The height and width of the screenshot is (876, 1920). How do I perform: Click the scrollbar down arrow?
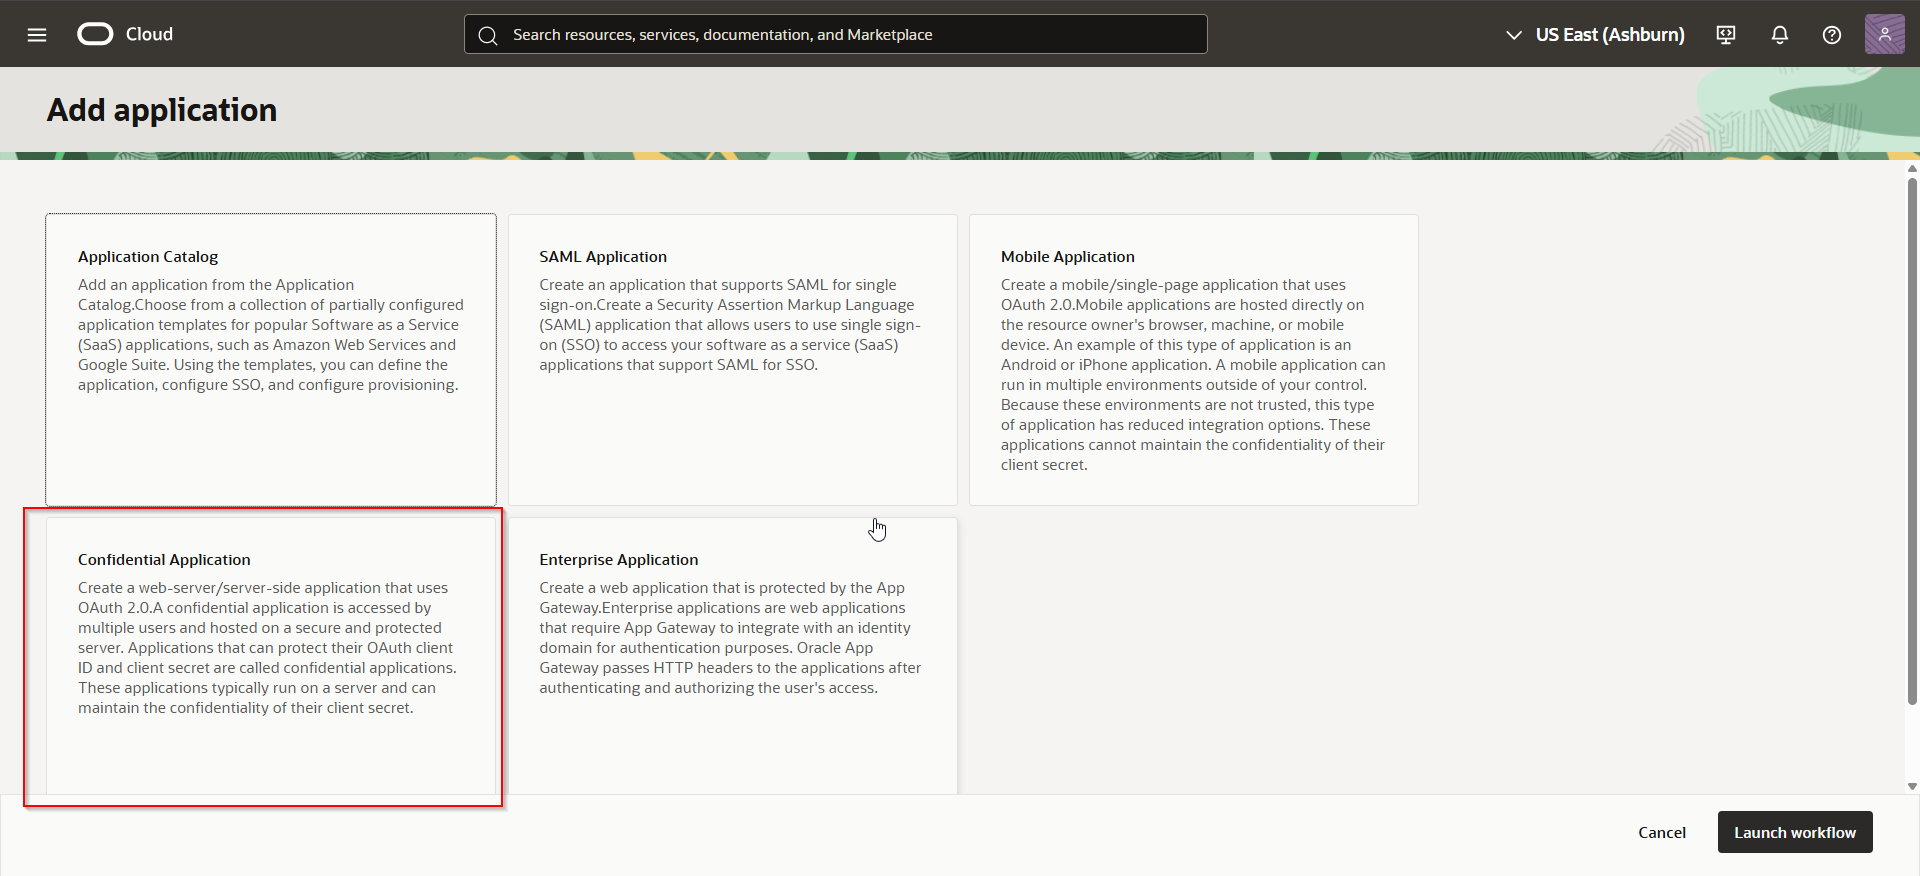[1912, 787]
